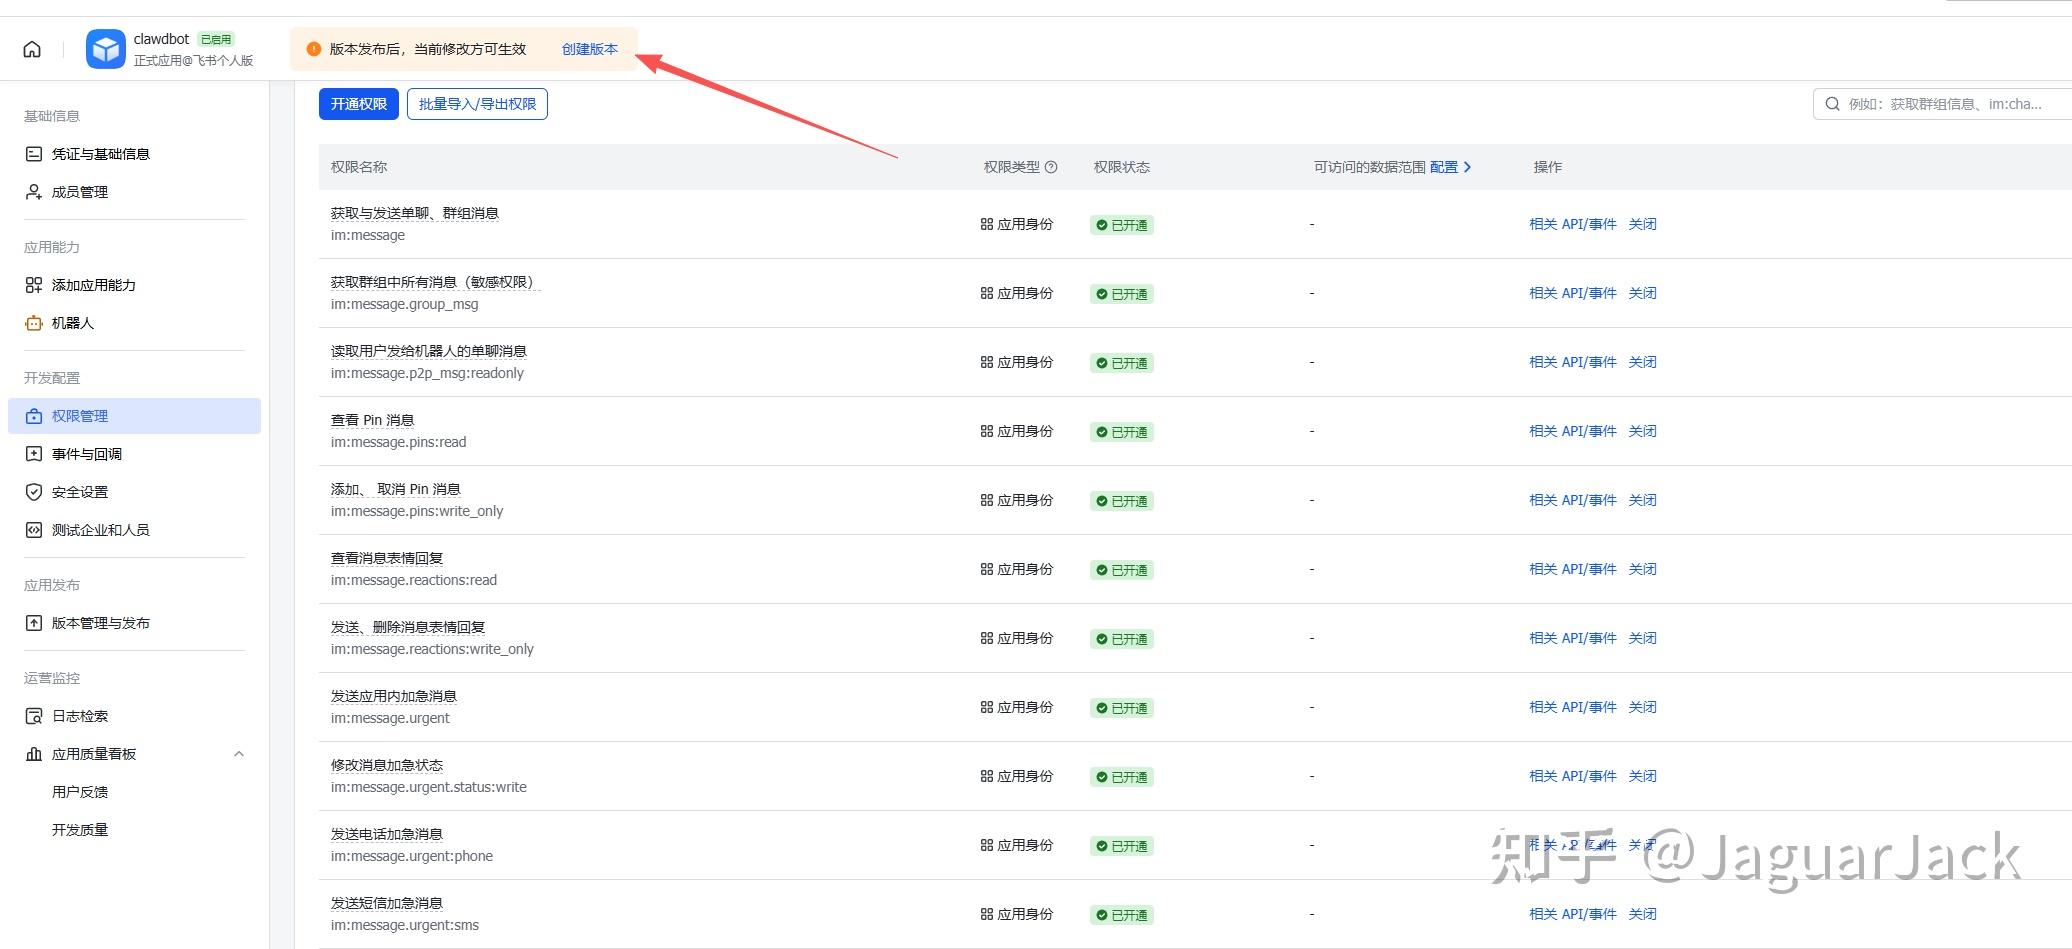
Task: Click the orange warning icon in banner
Action: [x=314, y=49]
